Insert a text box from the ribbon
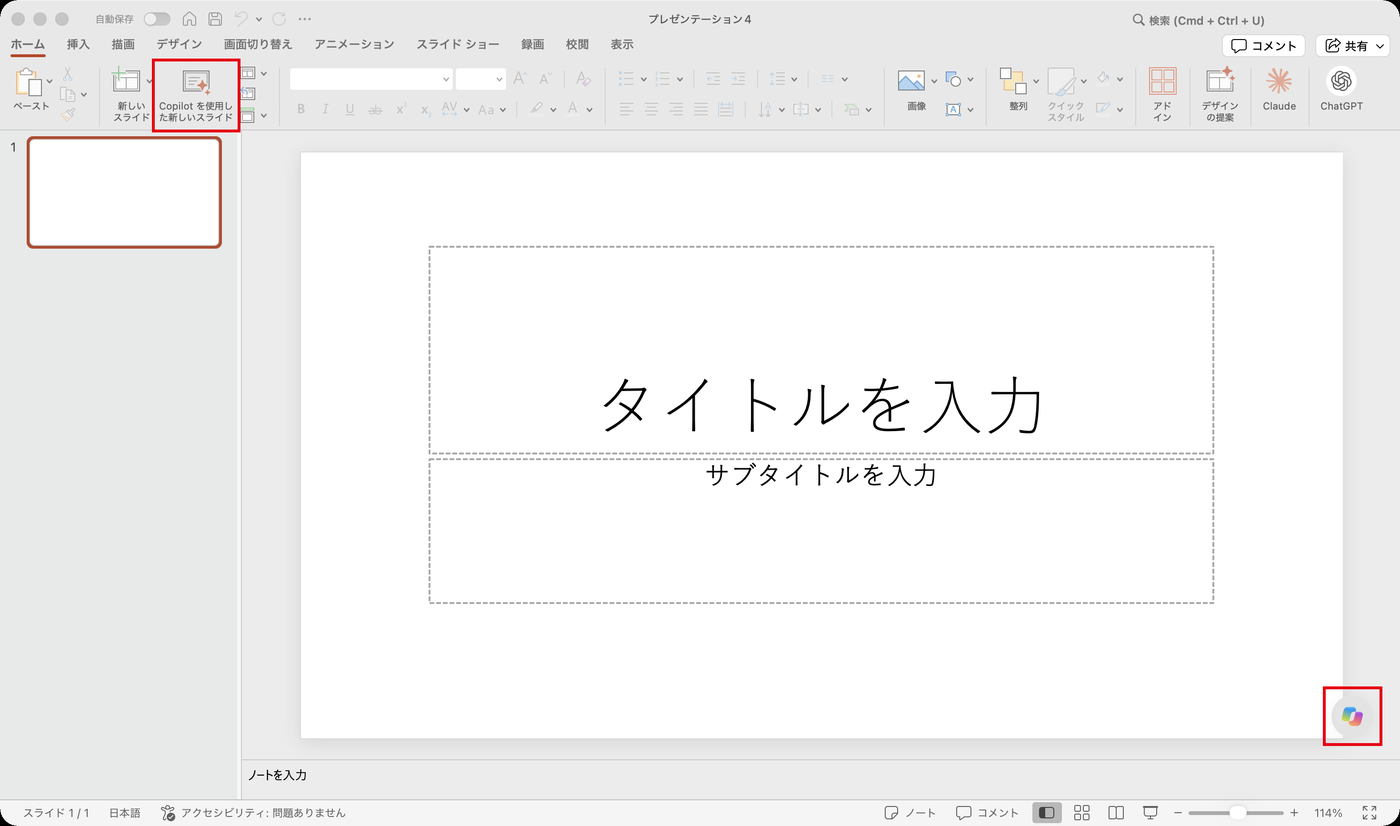 (954, 109)
